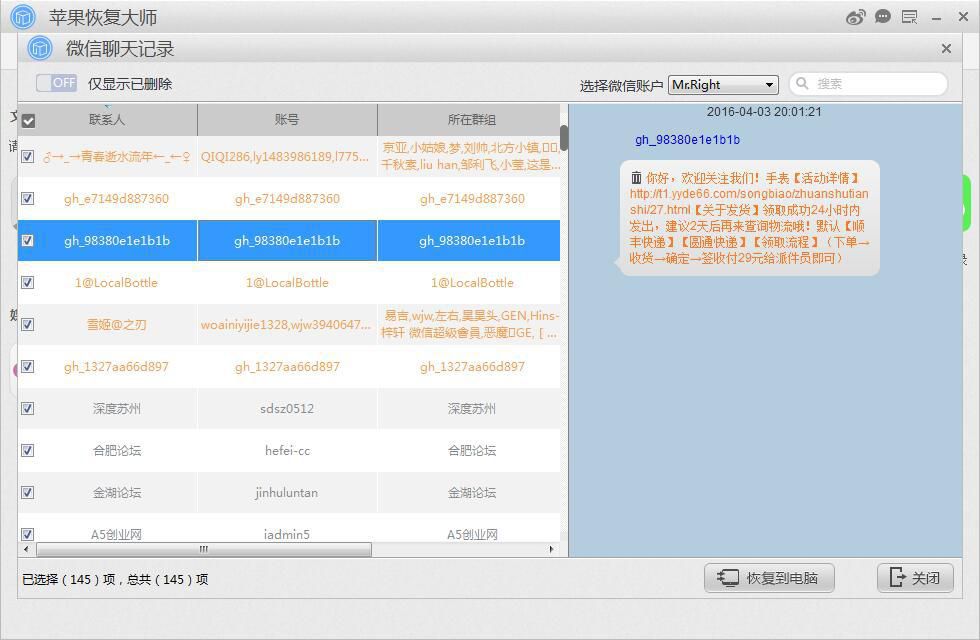Click the exit icon on the 关闭 button

895,578
